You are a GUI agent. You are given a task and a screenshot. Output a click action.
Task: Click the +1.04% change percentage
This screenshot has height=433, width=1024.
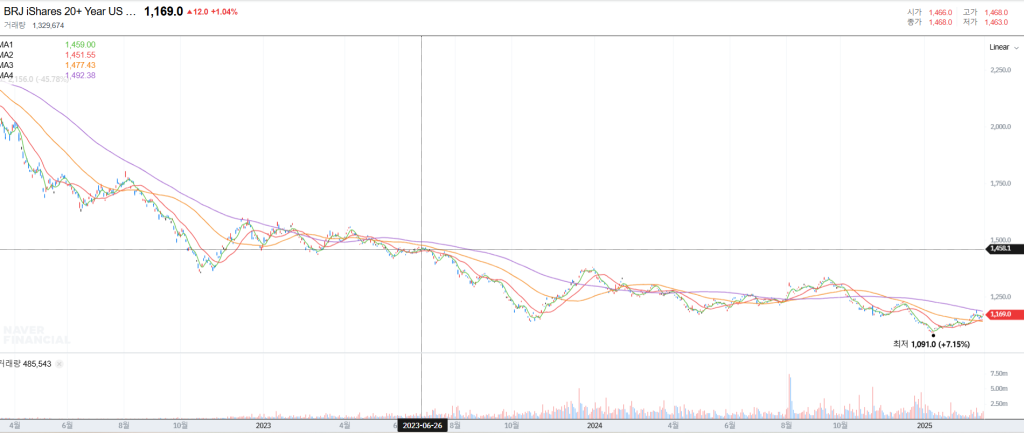point(224,12)
